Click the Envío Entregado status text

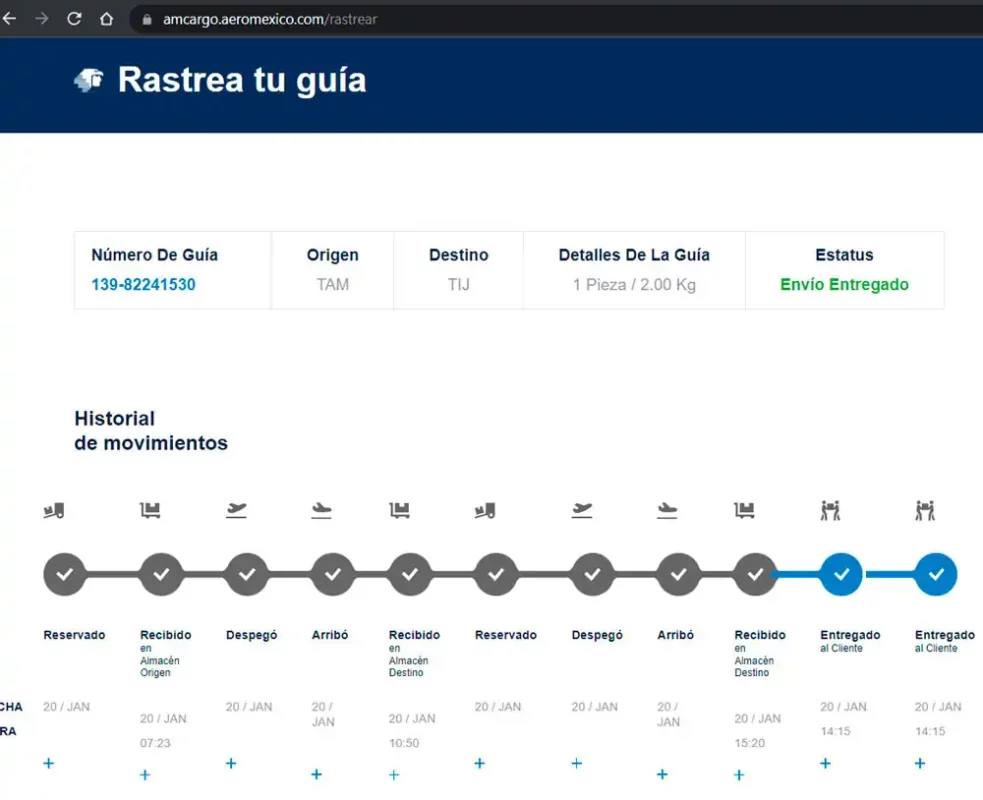[844, 285]
